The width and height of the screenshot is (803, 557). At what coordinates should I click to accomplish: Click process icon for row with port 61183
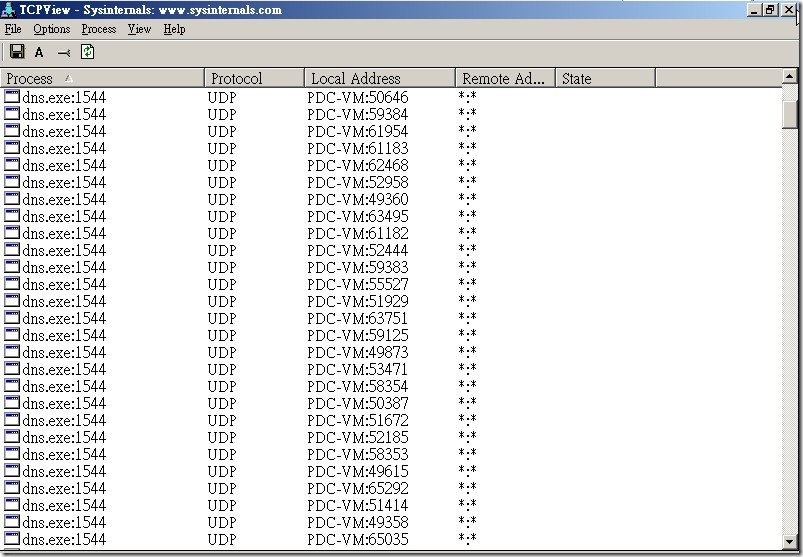(x=12, y=147)
